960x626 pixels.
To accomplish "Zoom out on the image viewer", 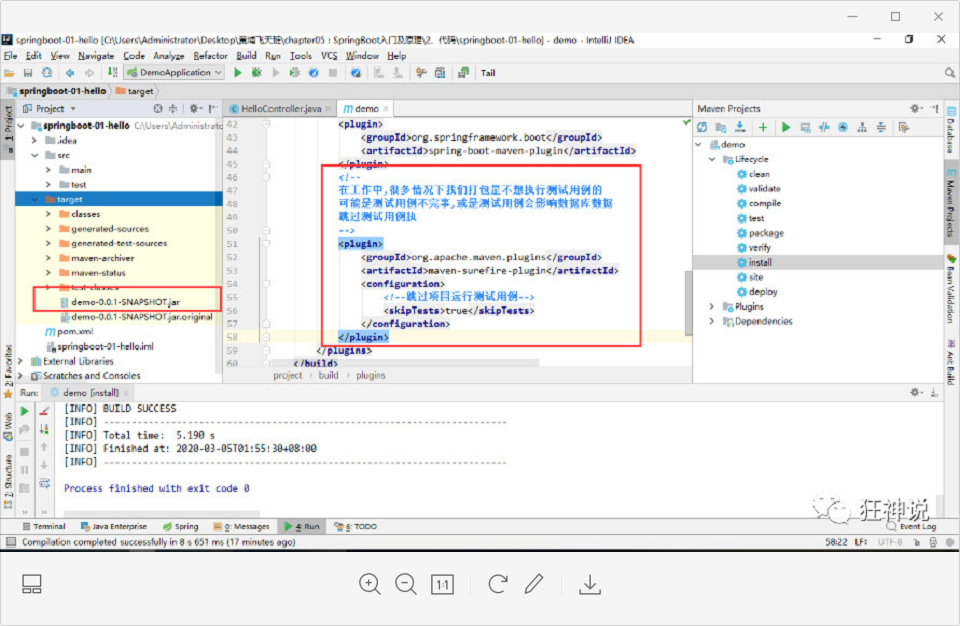I will click(405, 584).
